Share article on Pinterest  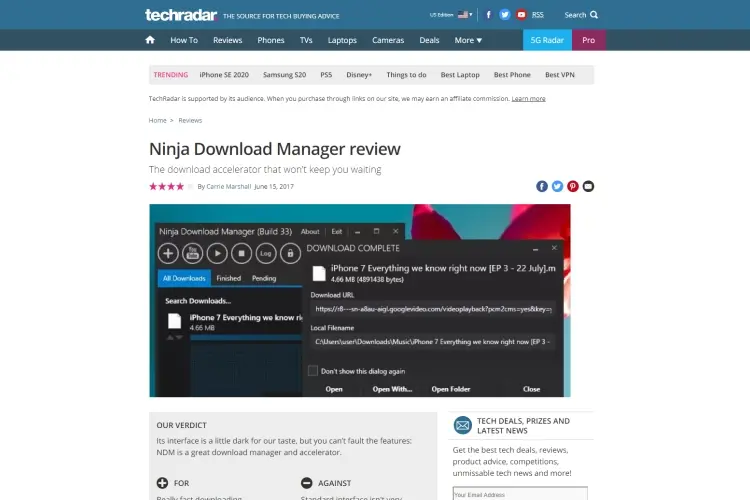[573, 186]
